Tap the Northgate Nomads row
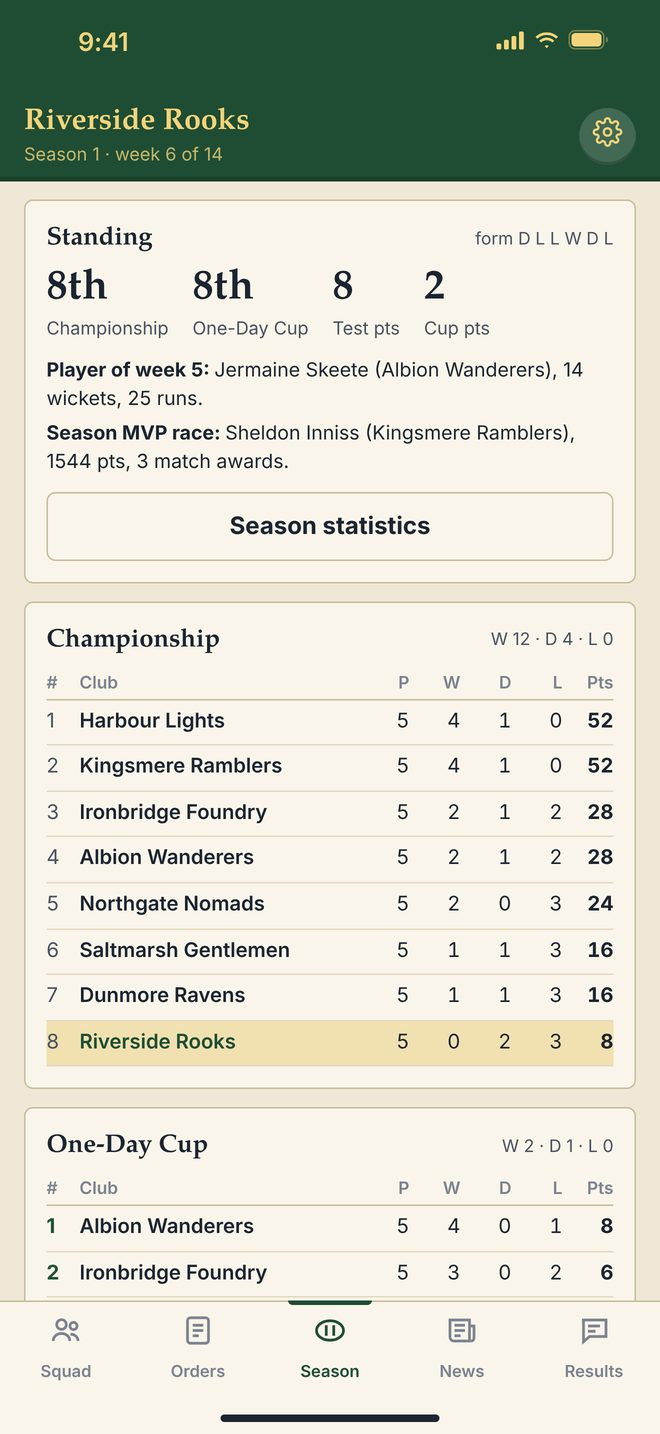 330,904
